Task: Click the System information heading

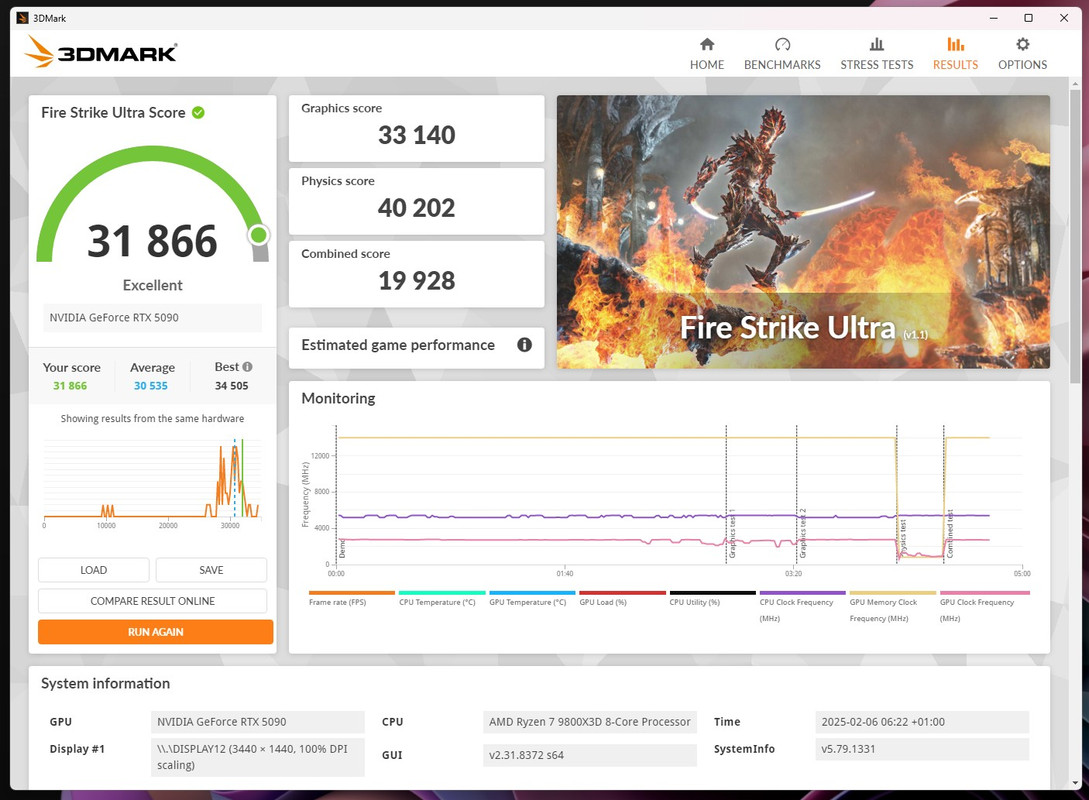Action: 106,683
